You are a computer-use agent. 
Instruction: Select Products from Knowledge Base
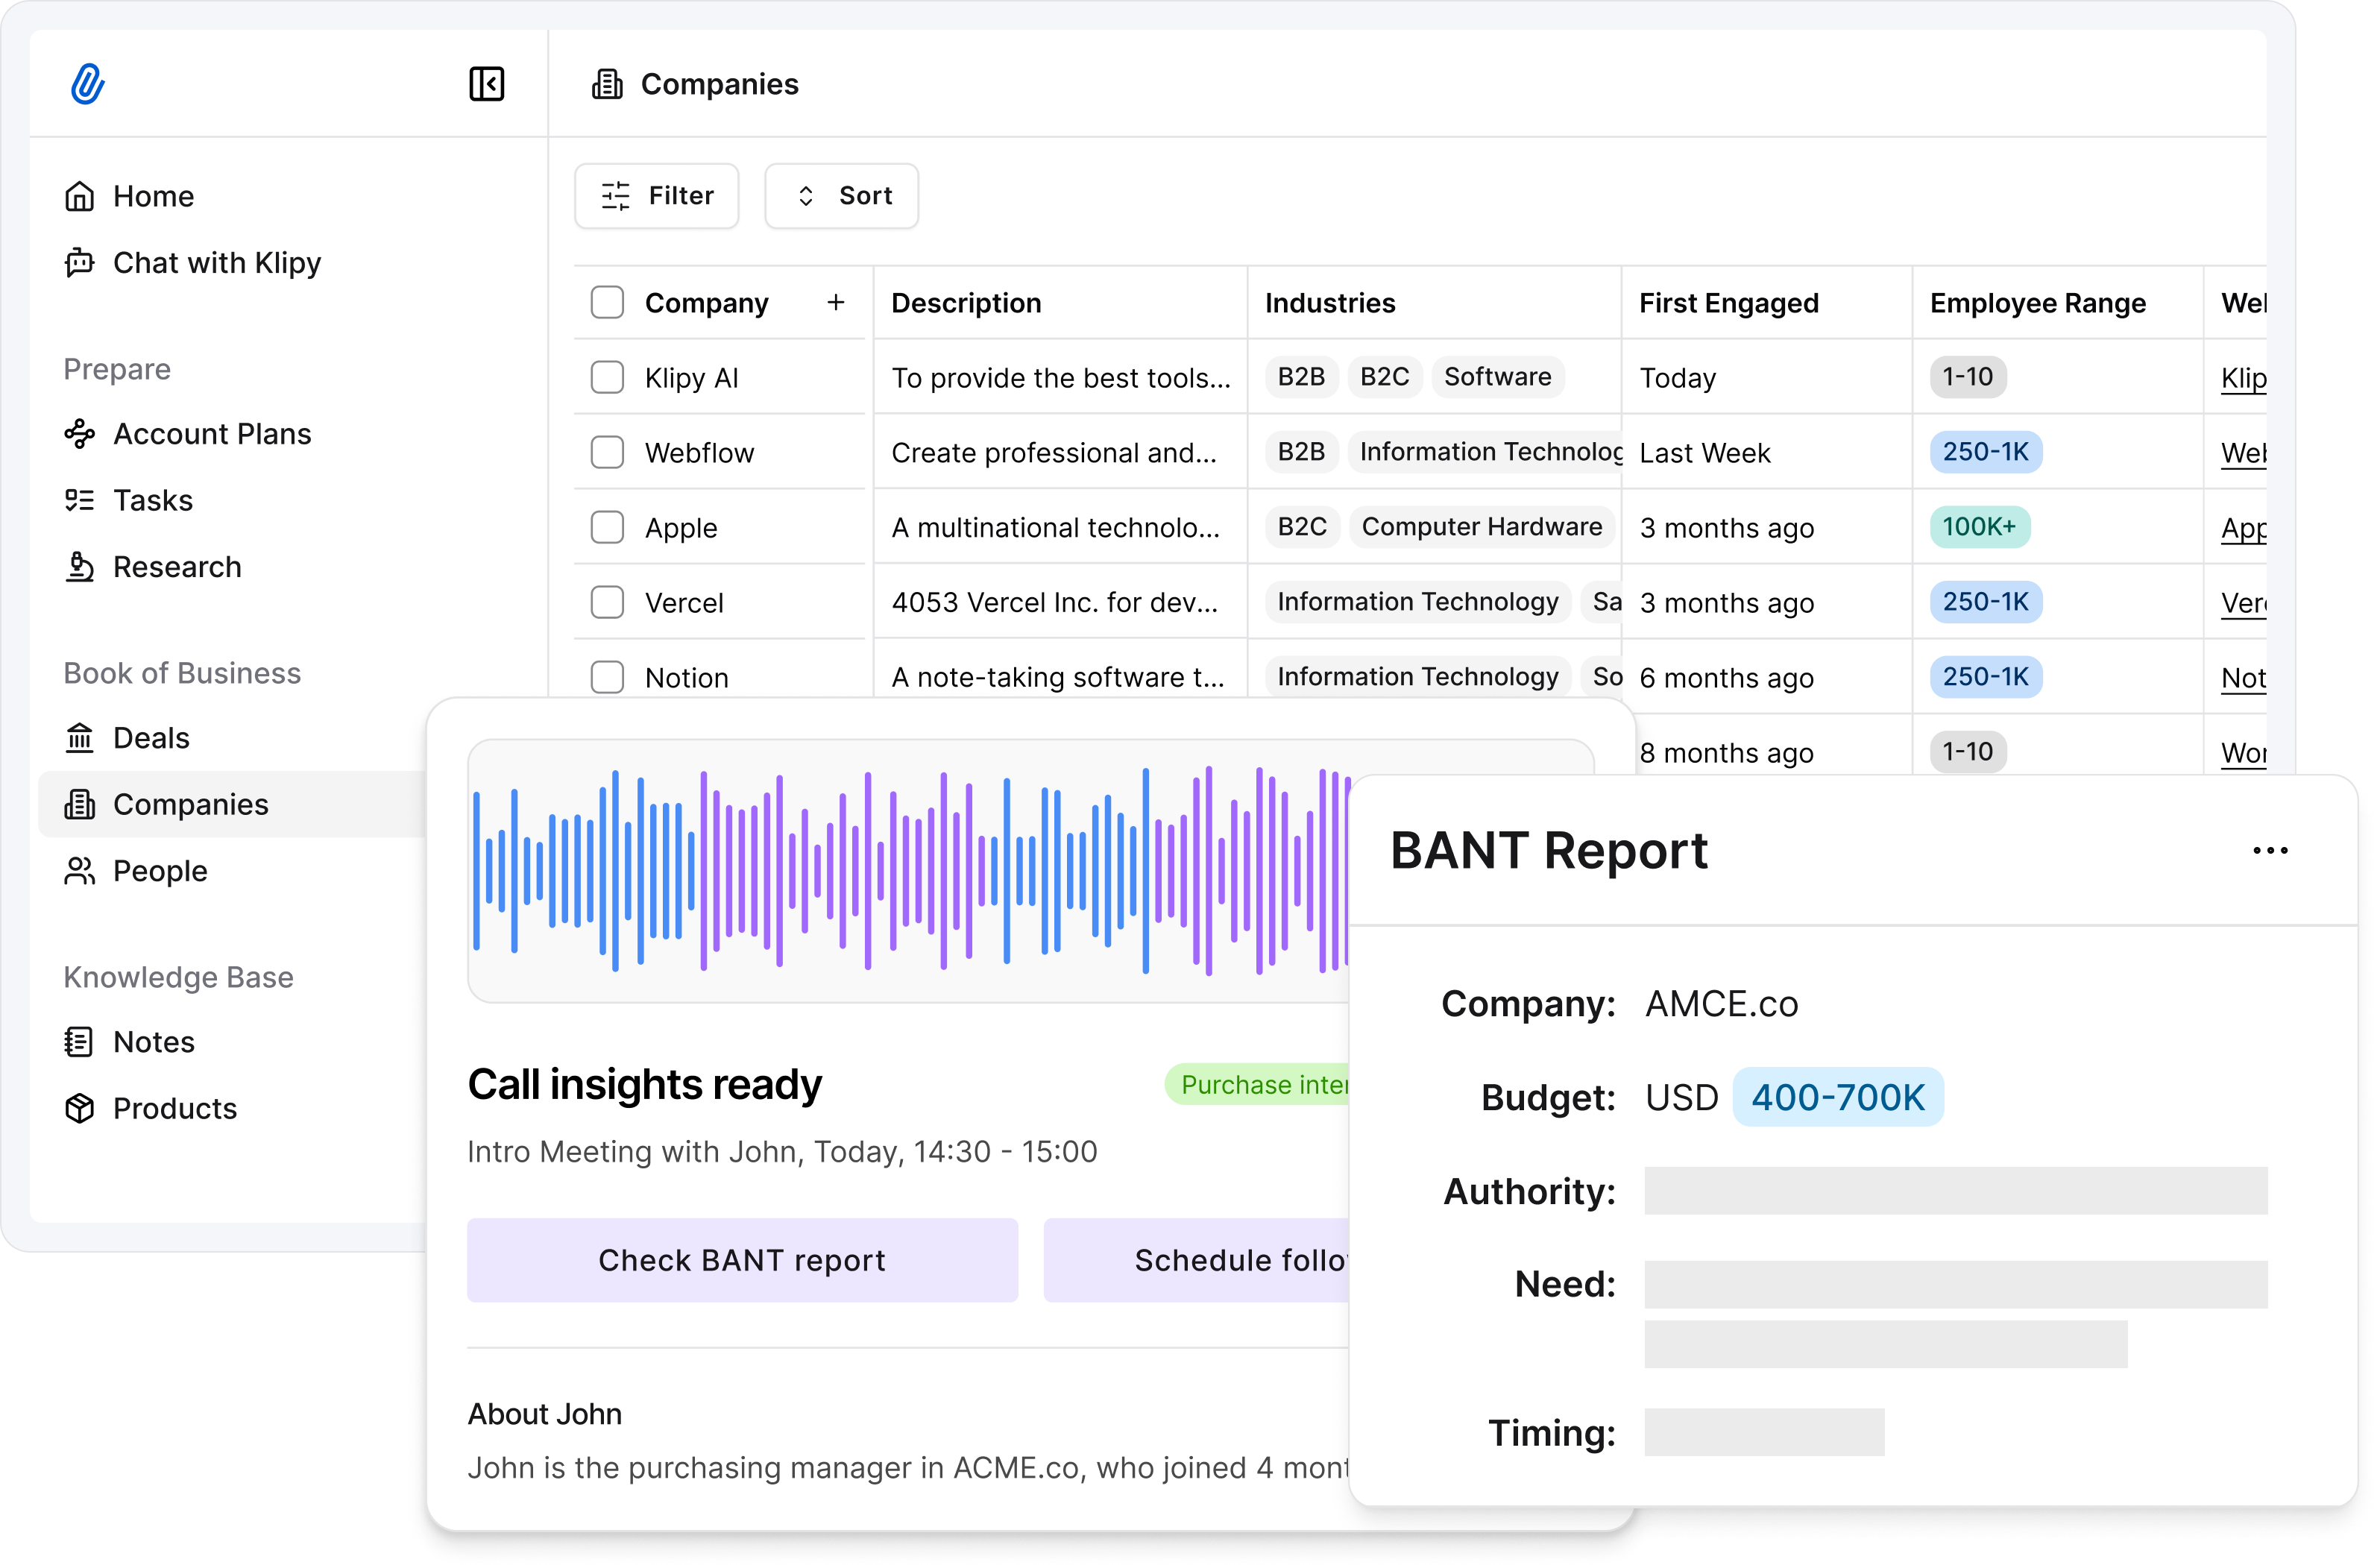tap(174, 1108)
